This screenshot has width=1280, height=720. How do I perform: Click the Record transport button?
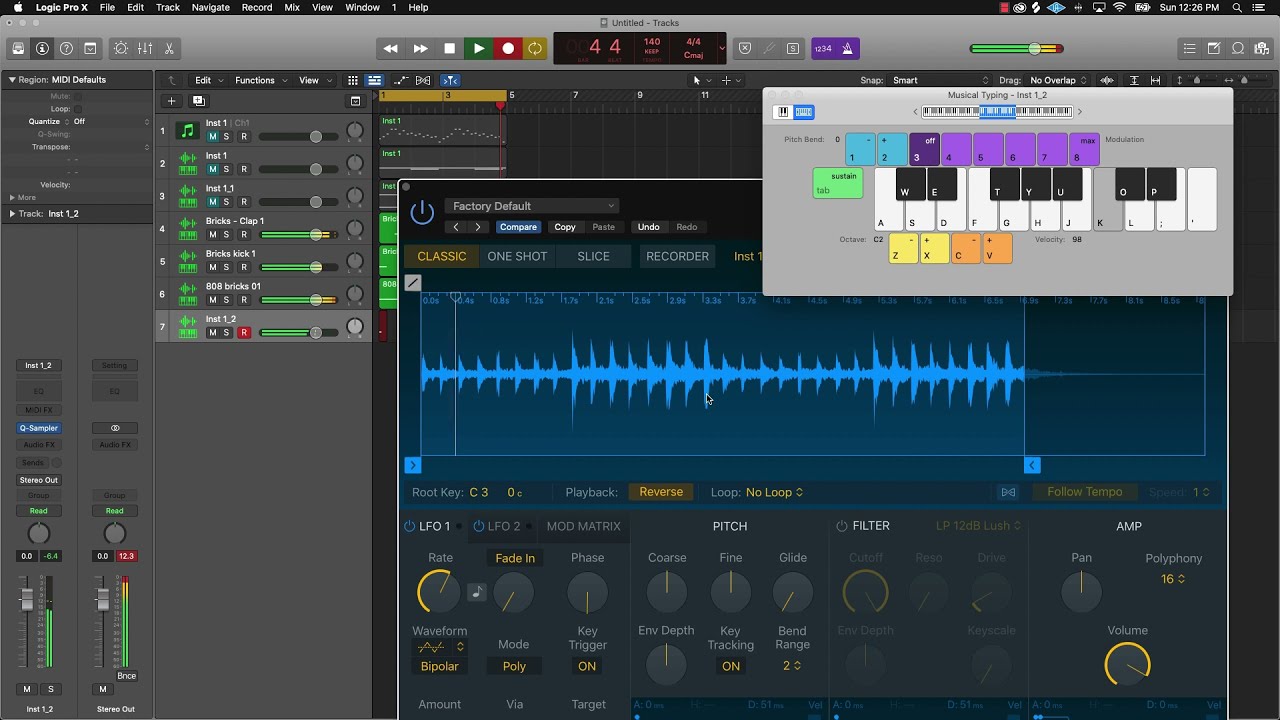click(x=508, y=48)
